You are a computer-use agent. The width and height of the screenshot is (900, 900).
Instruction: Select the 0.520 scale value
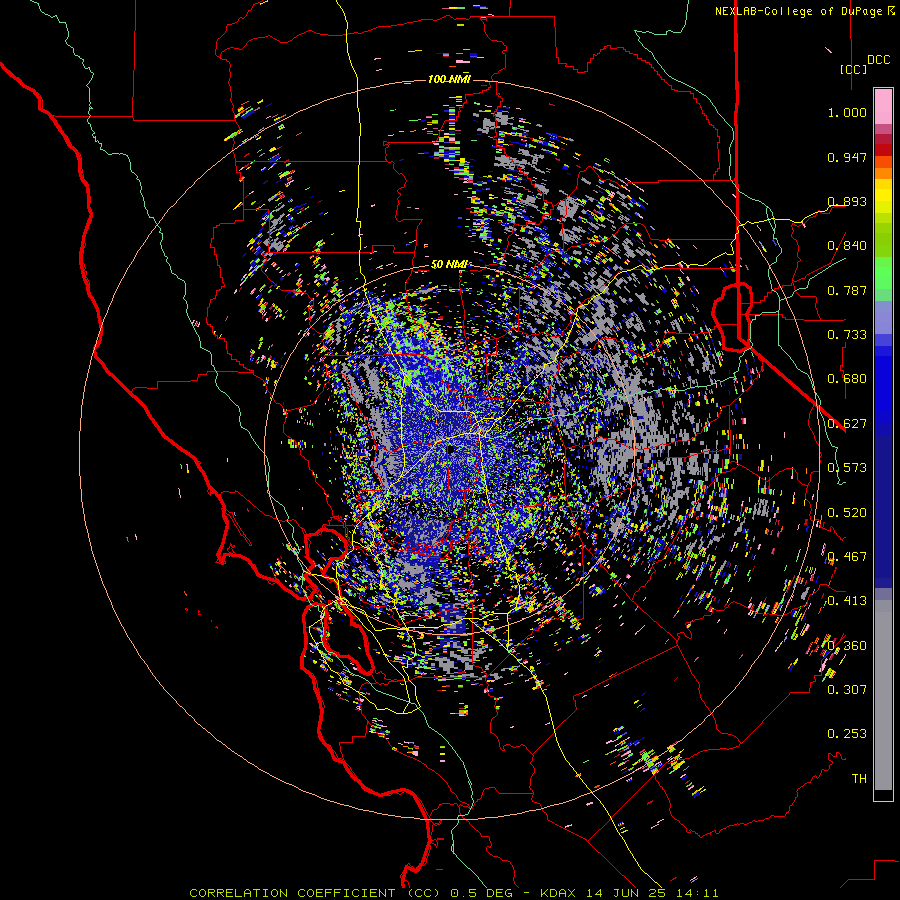(x=847, y=513)
